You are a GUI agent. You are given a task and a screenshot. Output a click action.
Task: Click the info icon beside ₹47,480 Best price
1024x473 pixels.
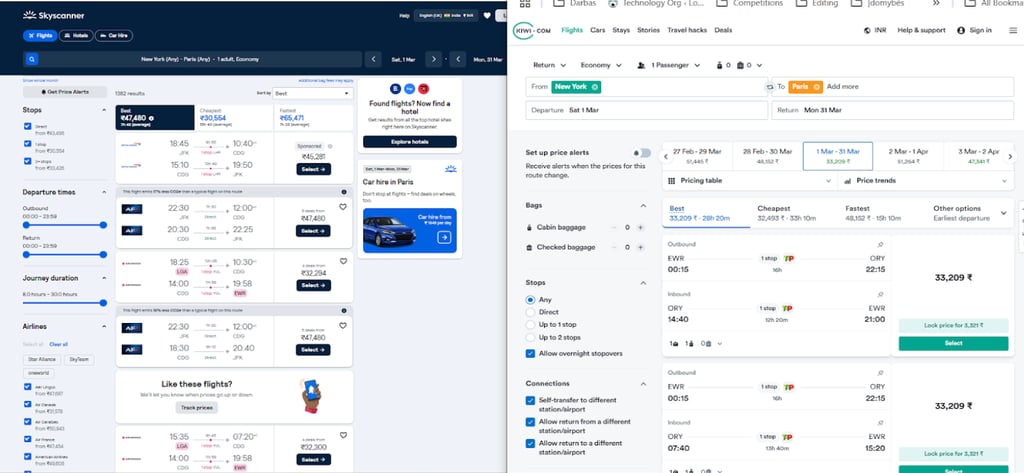(152, 118)
